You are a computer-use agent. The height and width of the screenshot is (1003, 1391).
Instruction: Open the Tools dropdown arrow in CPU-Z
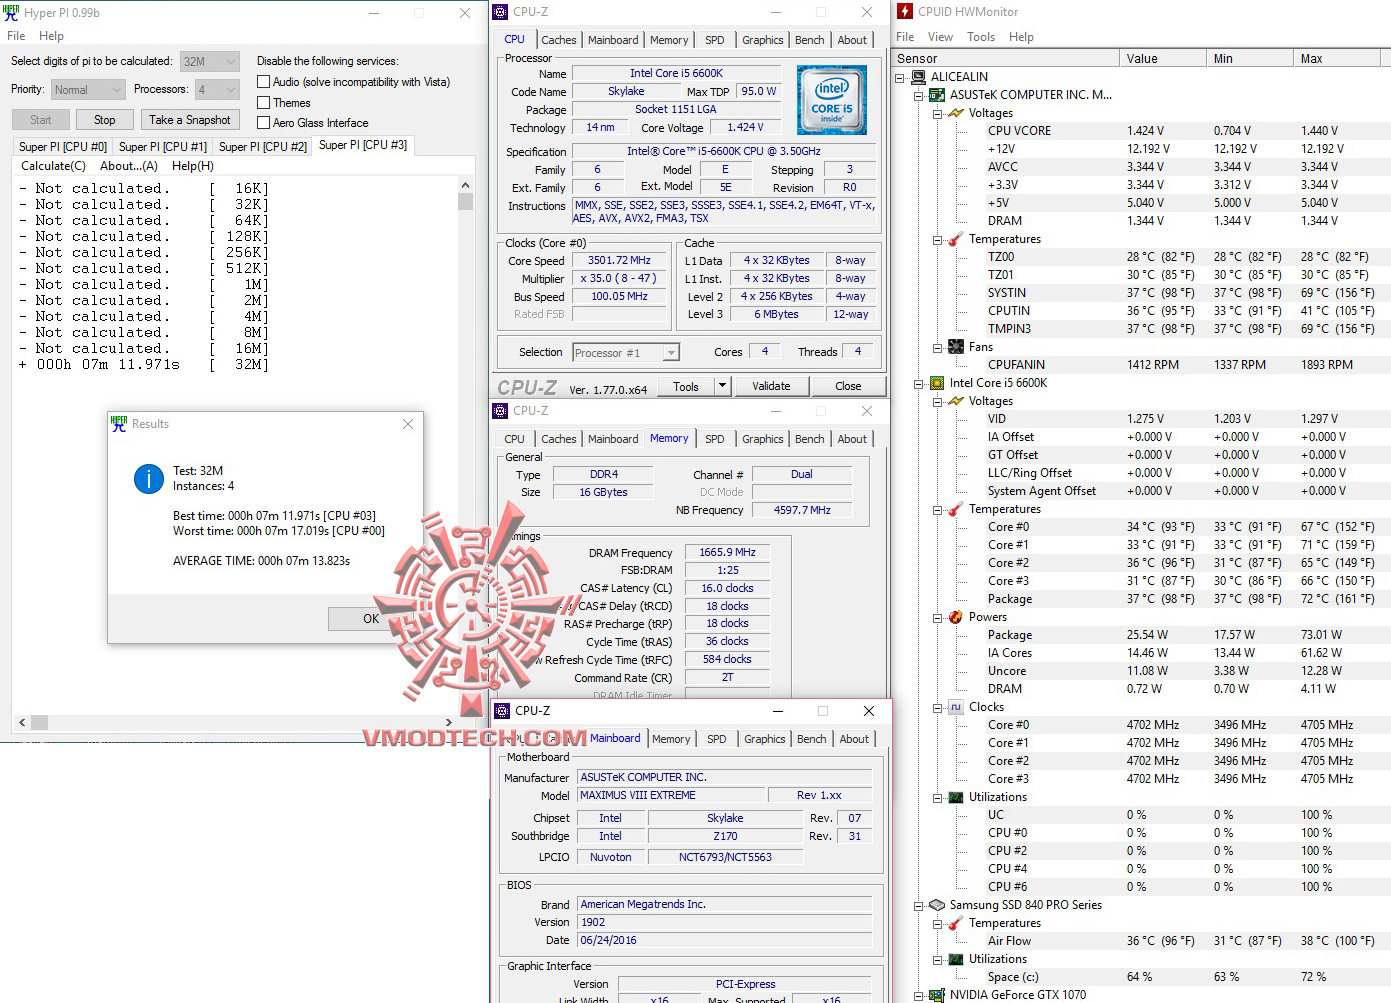click(722, 386)
